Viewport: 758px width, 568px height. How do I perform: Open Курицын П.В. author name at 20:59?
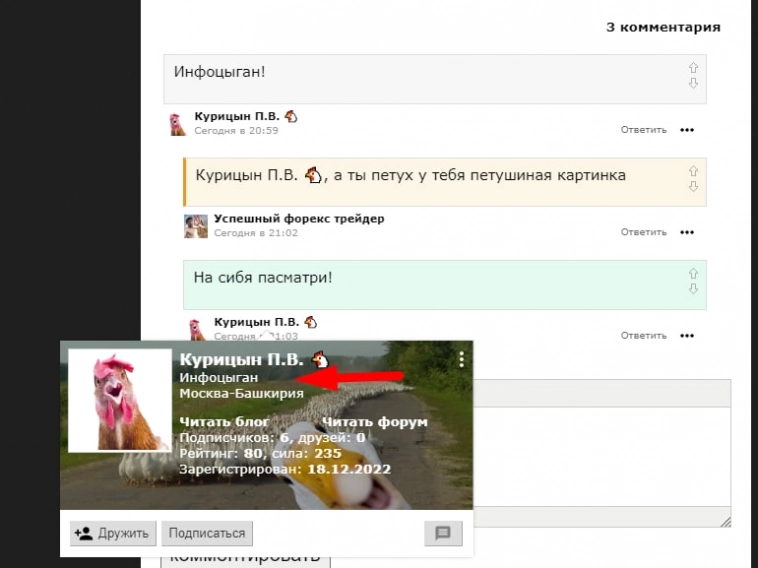(x=237, y=116)
